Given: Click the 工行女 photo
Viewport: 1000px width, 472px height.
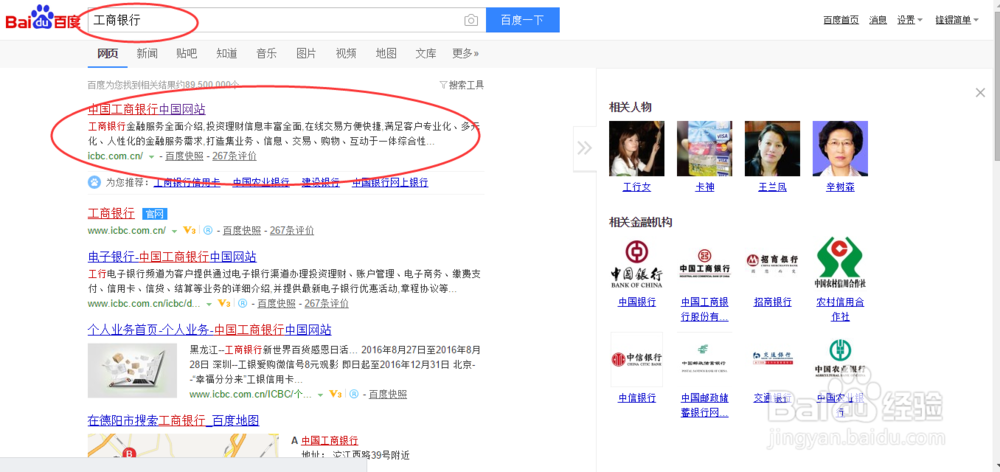Looking at the screenshot, I should point(636,149).
